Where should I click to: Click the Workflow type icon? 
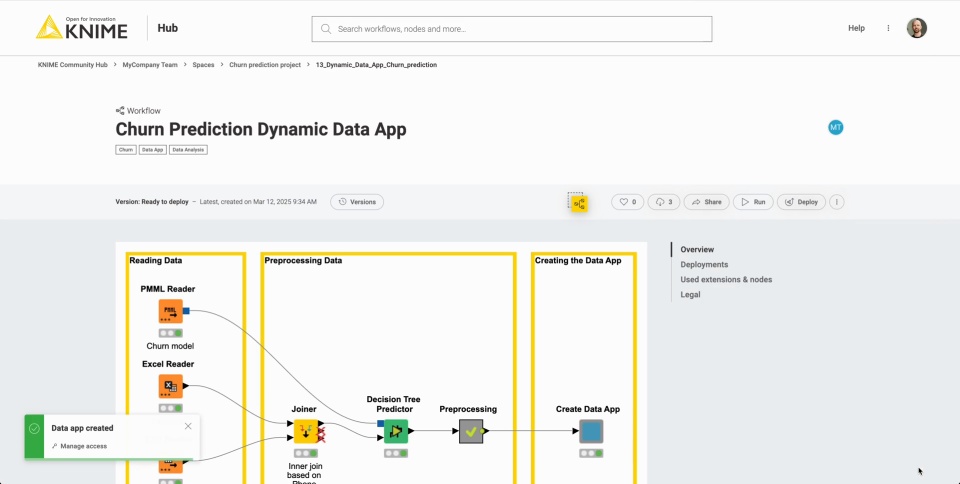click(x=120, y=111)
